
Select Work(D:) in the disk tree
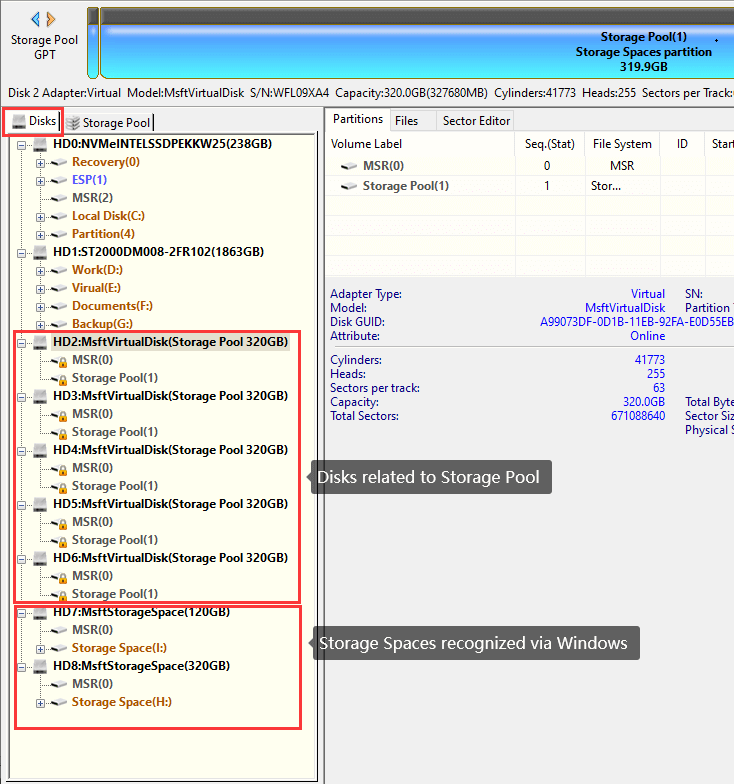click(97, 270)
